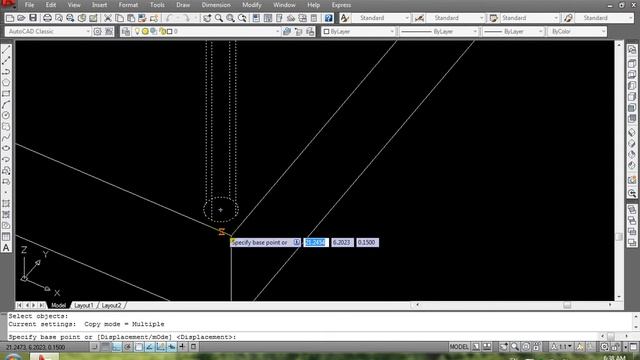The image size is (640, 360).
Task: Select the Arc tool in Draw toolbar
Action: pos(6,105)
